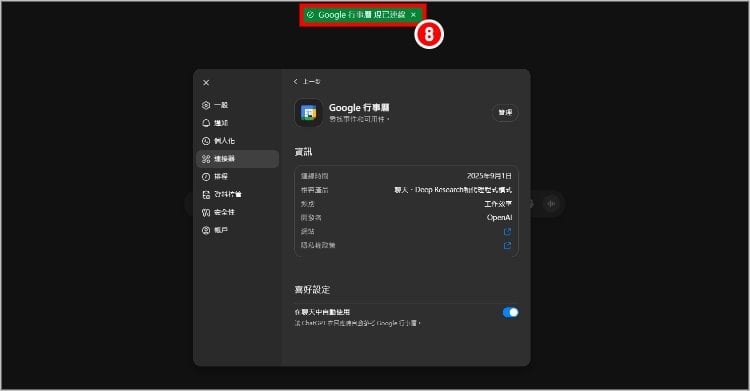Click the Deep Research capabilities value text

453,190
